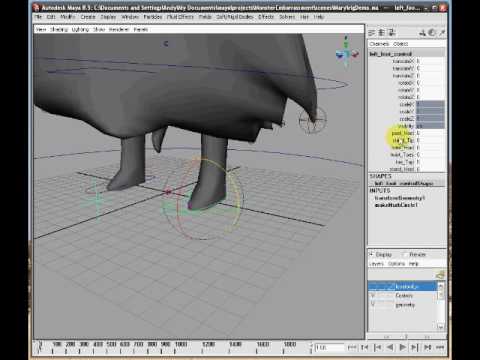Open the viewport View menu
The height and width of the screenshot is (360, 480).
41,29
